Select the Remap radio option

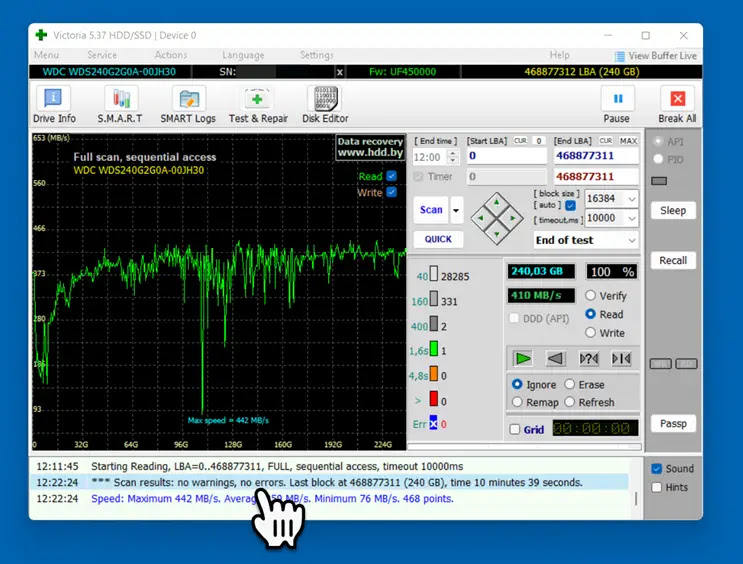coord(517,402)
